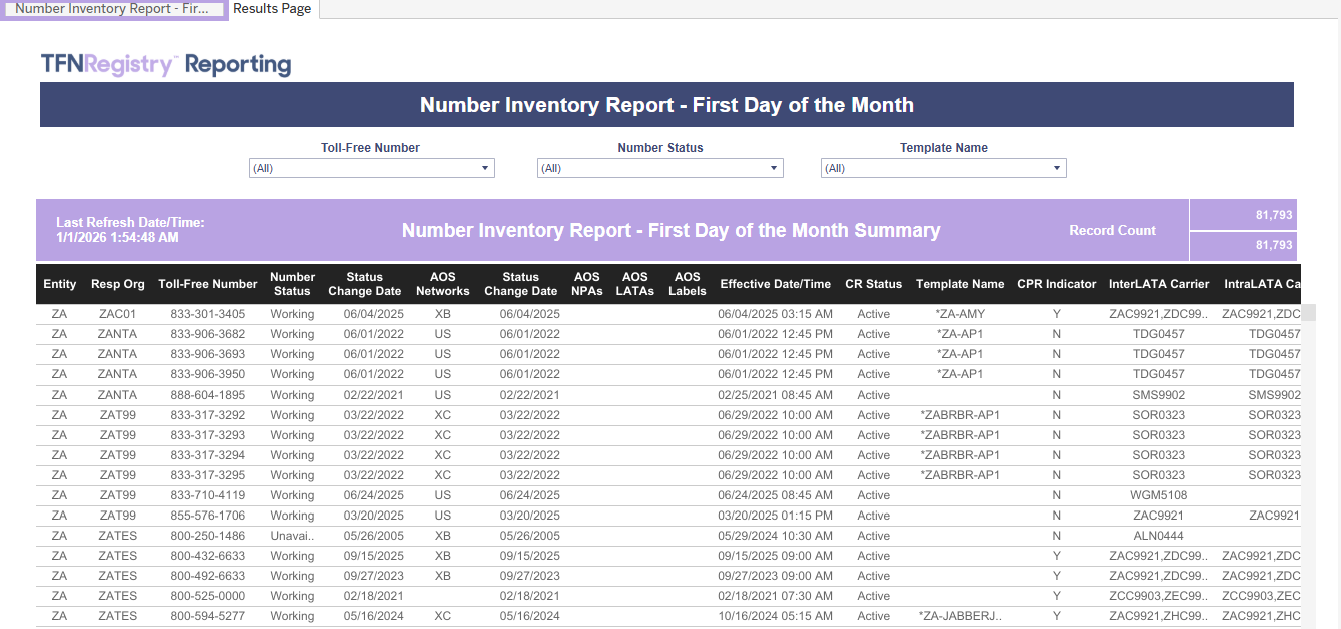This screenshot has width=1341, height=629.
Task: Click the Toll-Free Number column header
Action: click(x=208, y=284)
